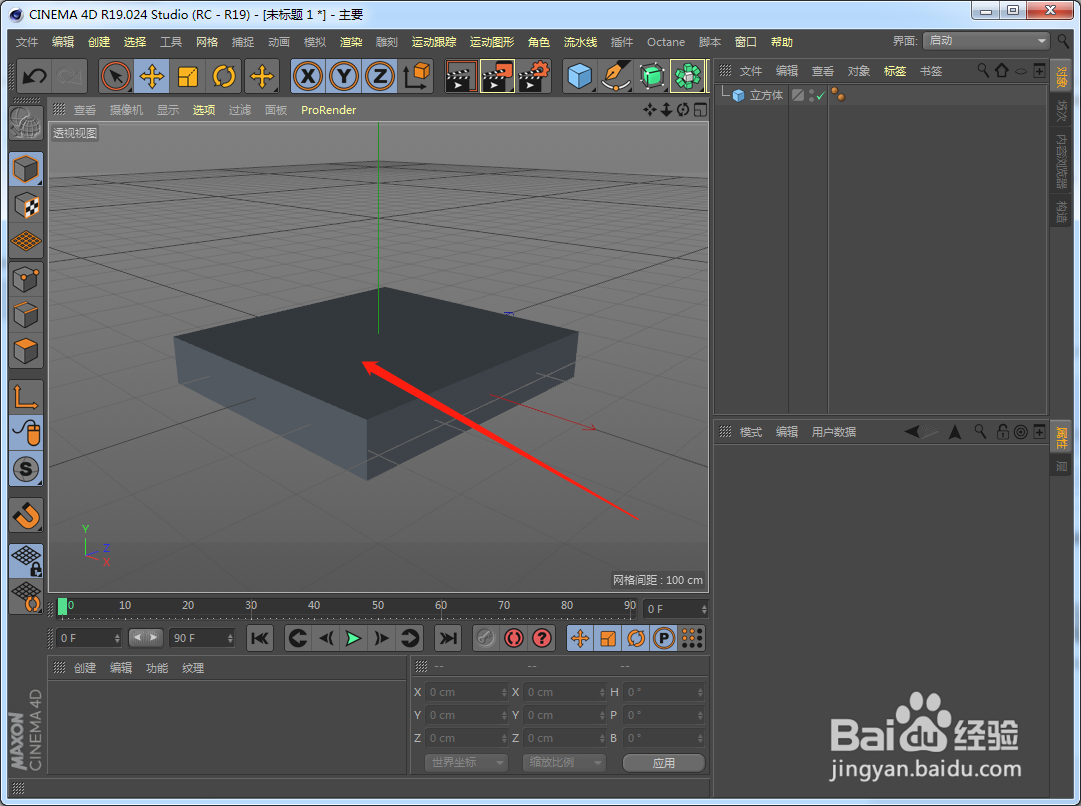1081x806 pixels.
Task: Toggle viewport Solo S icon
Action: click(26, 469)
